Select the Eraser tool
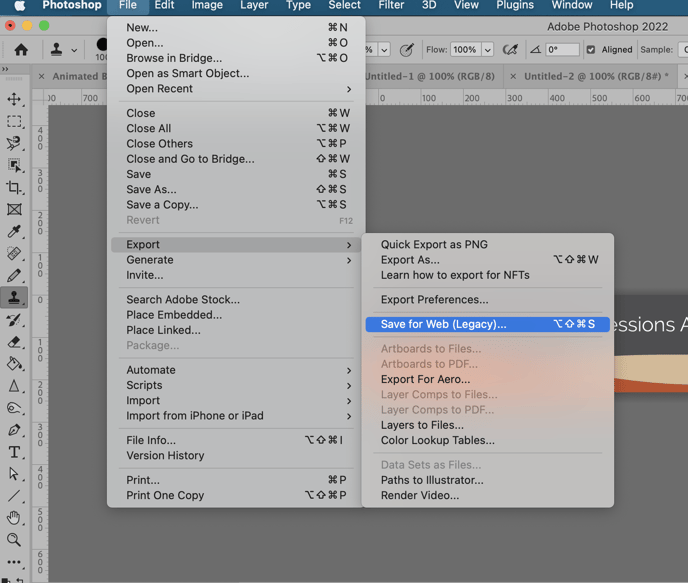Image resolution: width=688 pixels, height=583 pixels. (14, 342)
